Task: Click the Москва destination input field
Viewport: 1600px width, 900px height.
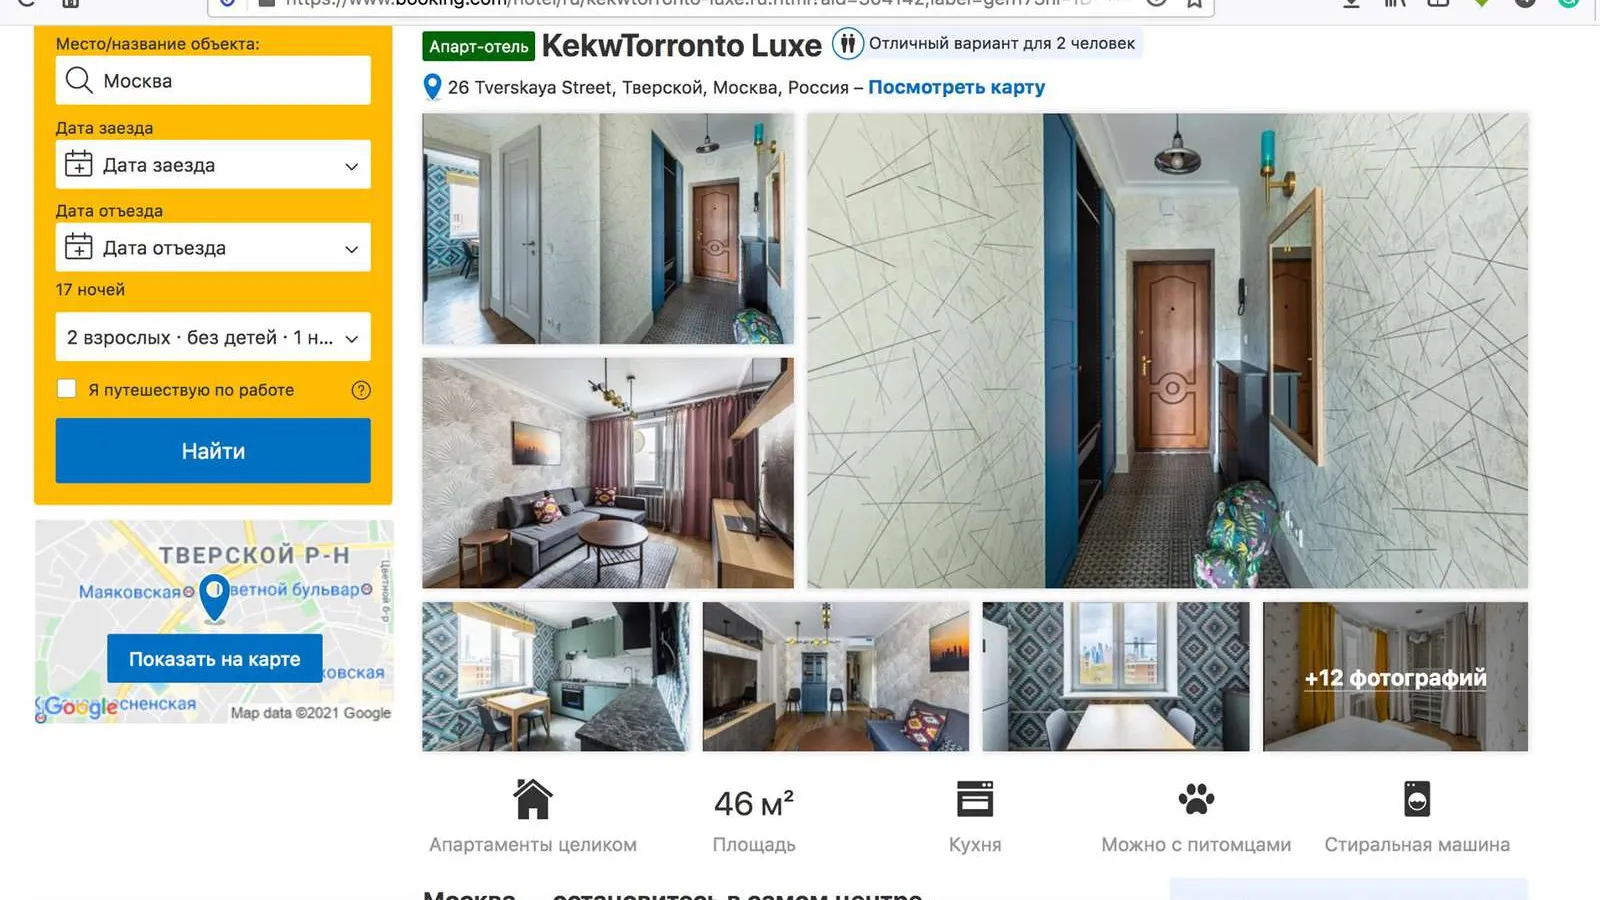Action: (213, 80)
